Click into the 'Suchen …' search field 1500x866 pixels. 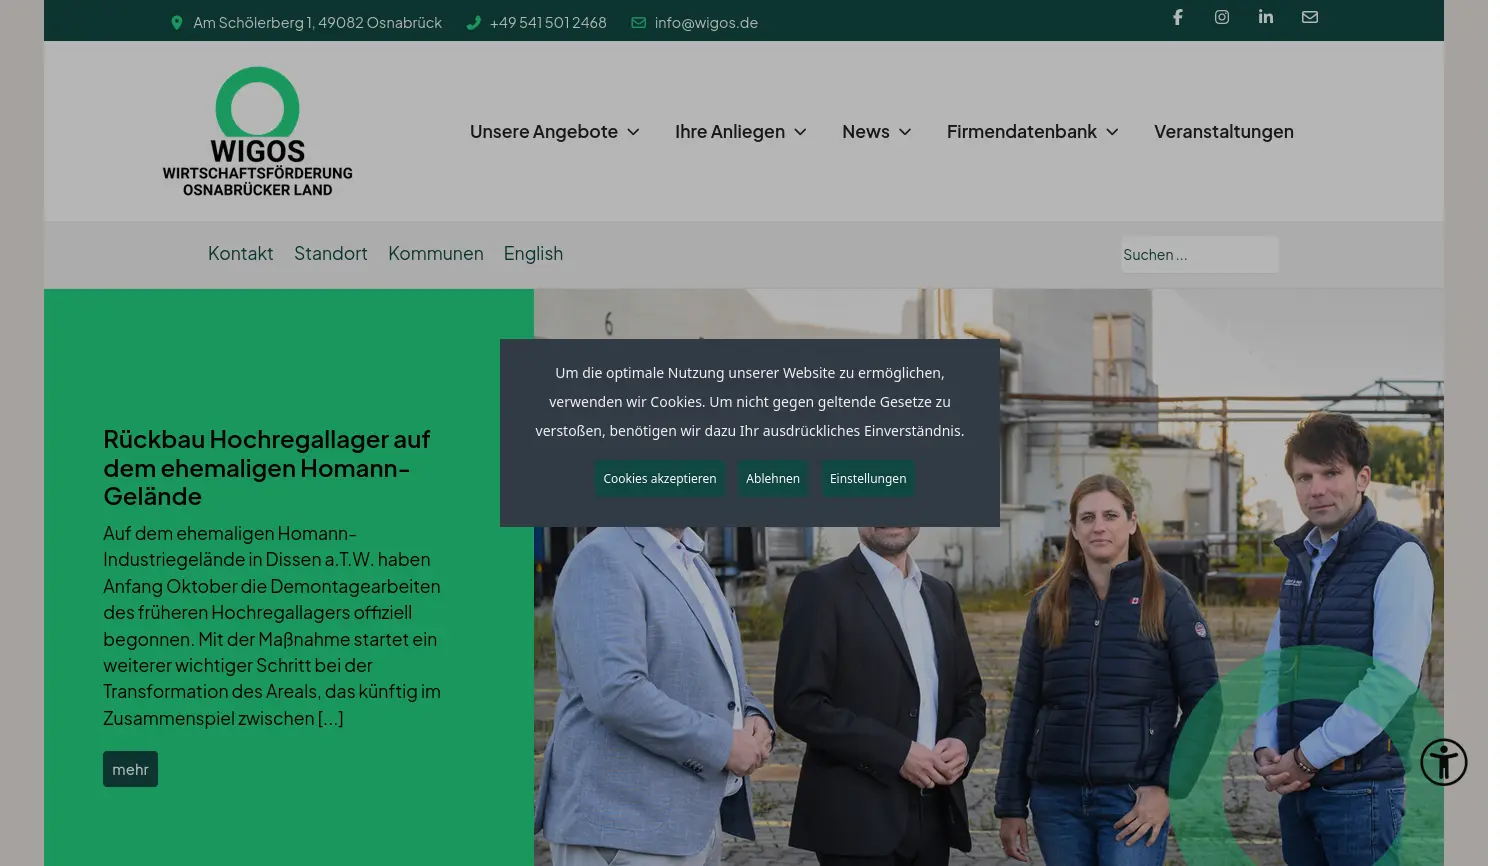1199,254
